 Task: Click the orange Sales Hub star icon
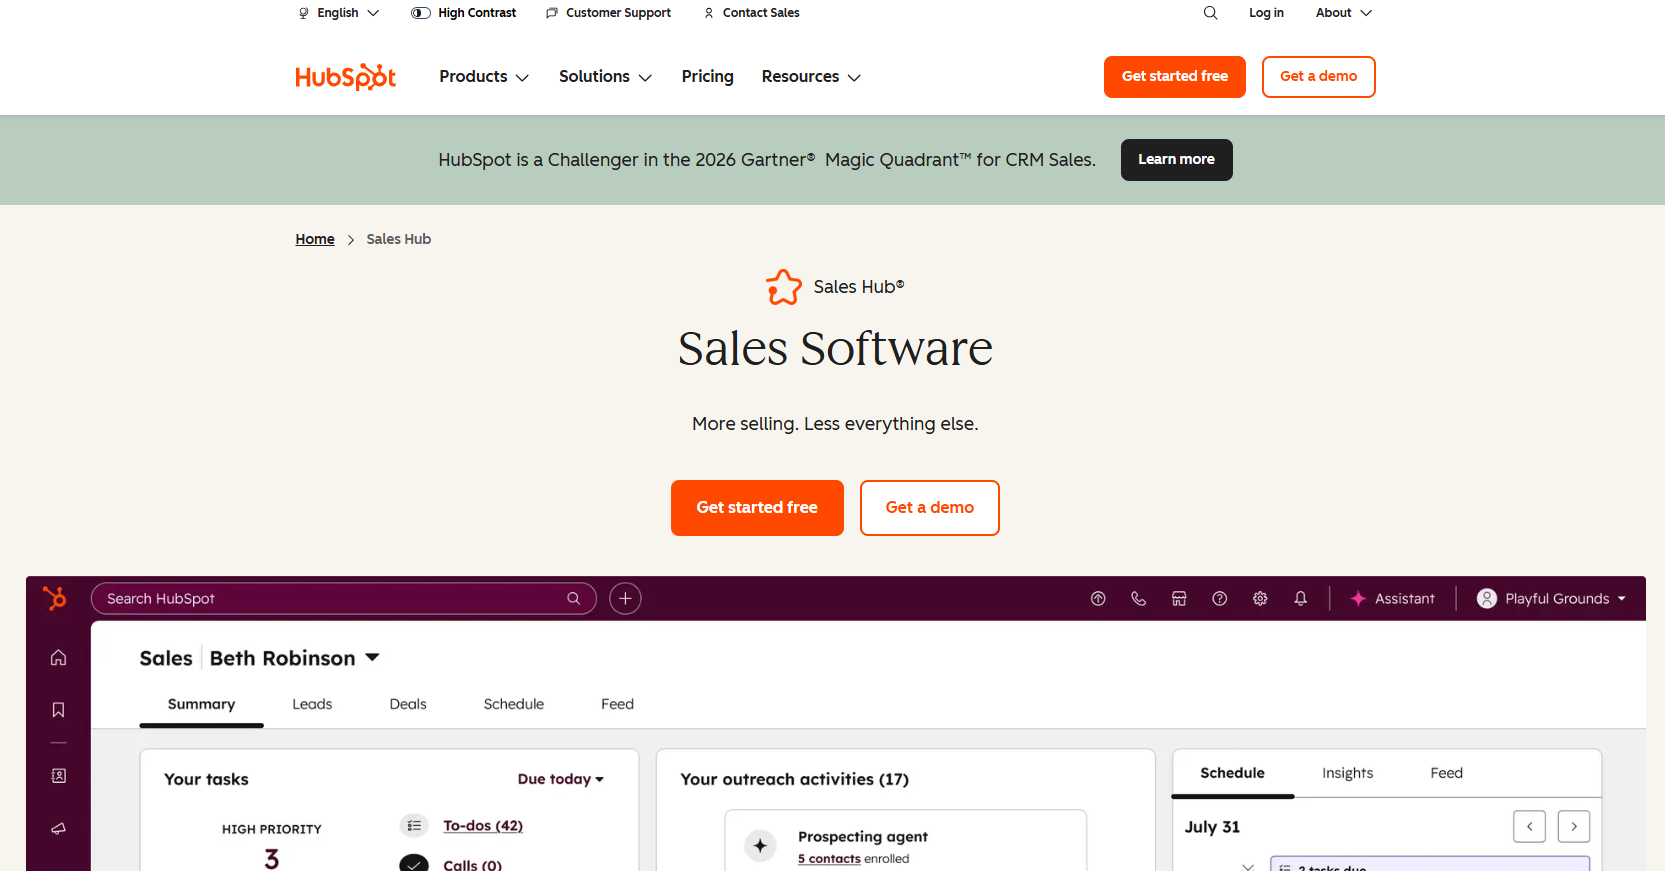(784, 287)
